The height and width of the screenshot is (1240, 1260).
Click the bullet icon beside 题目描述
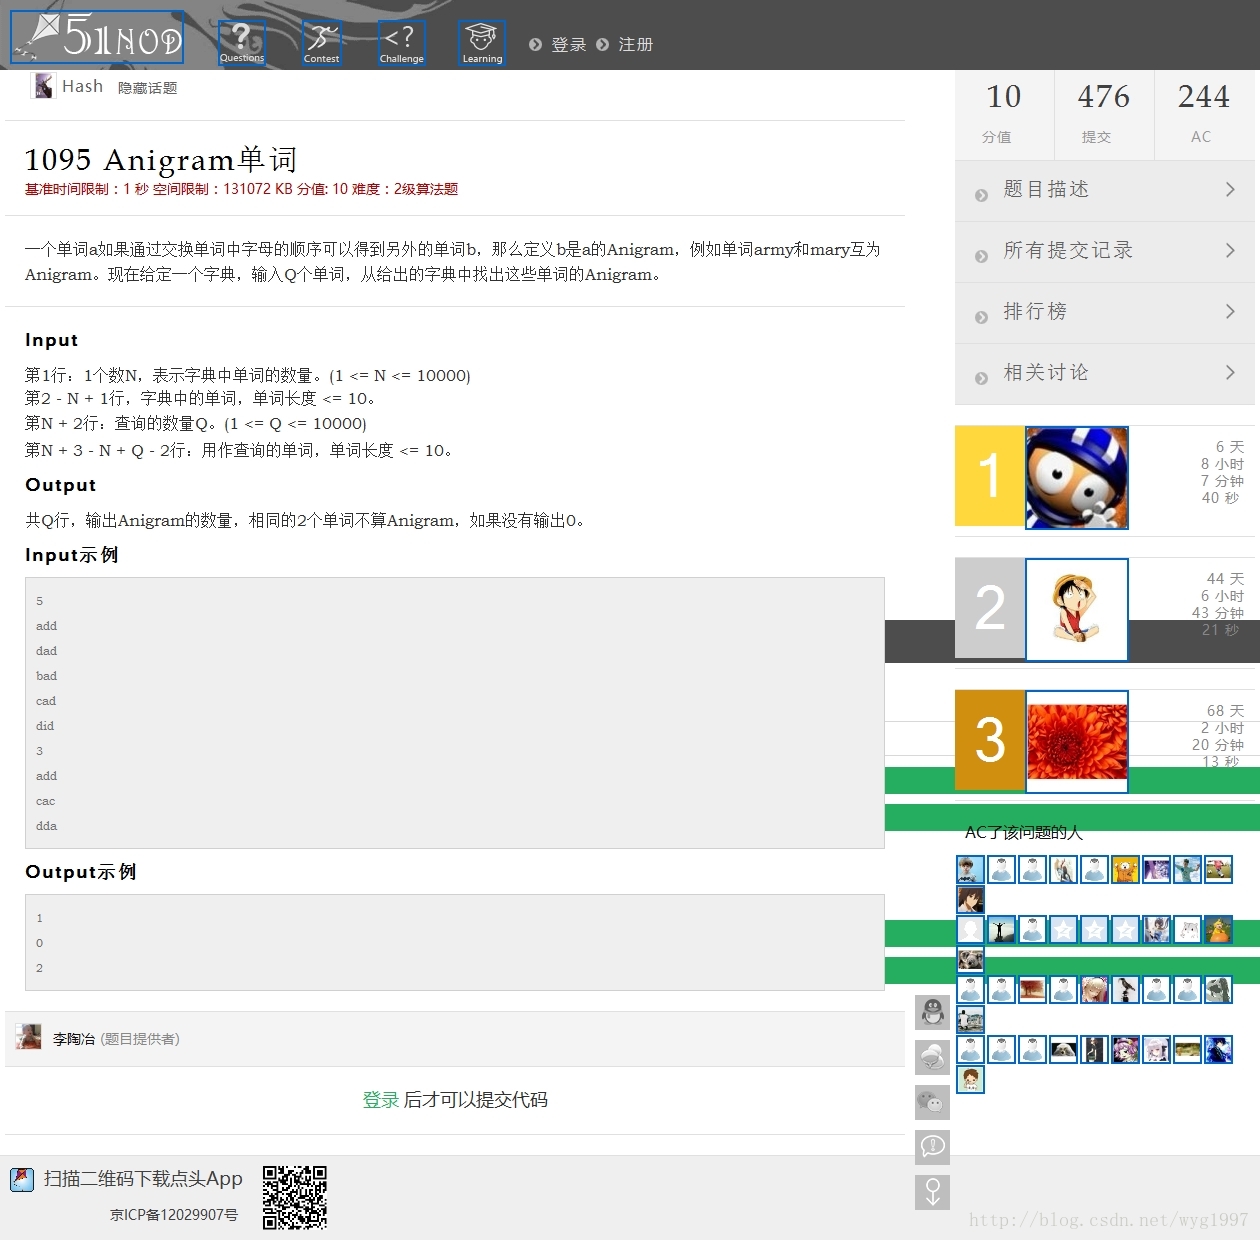tap(981, 195)
